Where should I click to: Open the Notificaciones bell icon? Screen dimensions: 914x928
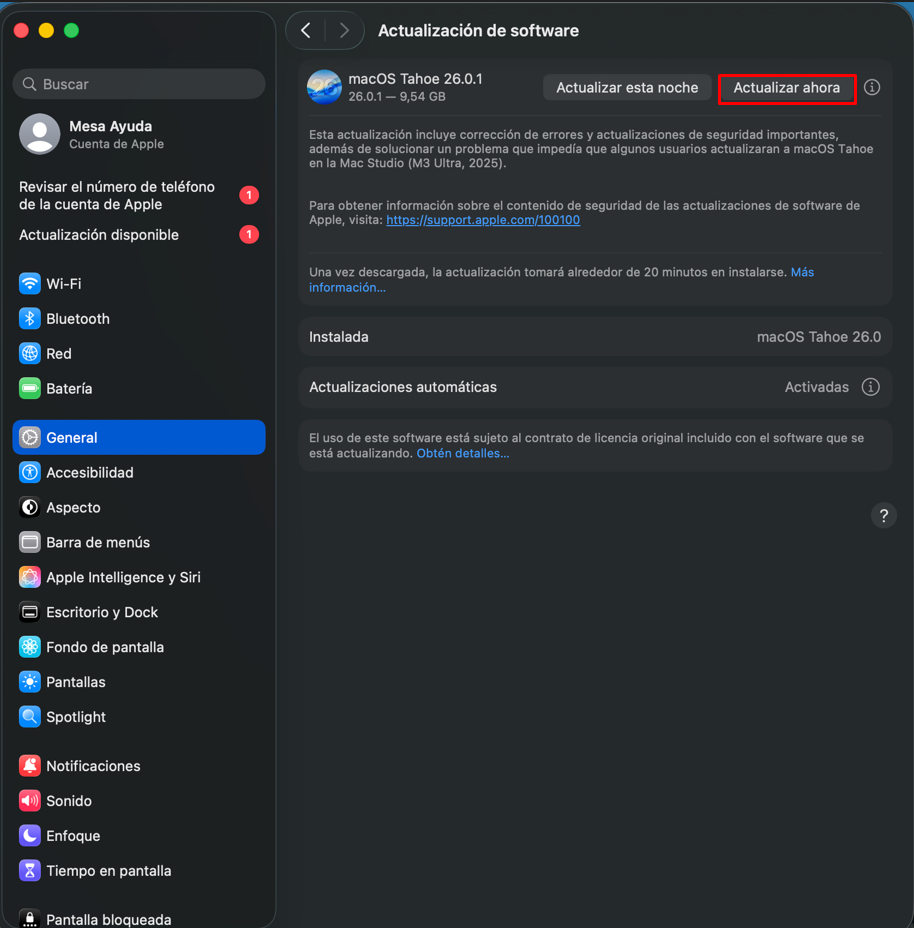[x=30, y=767]
